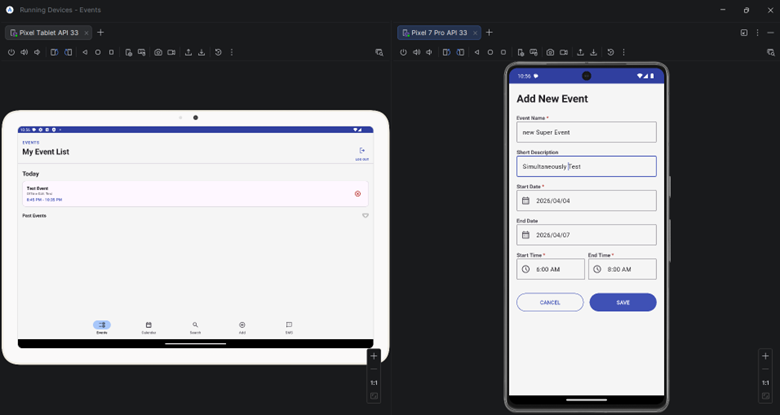The height and width of the screenshot is (415, 780).
Task: Click the CANCEL button on the event form
Action: pyautogui.click(x=549, y=302)
